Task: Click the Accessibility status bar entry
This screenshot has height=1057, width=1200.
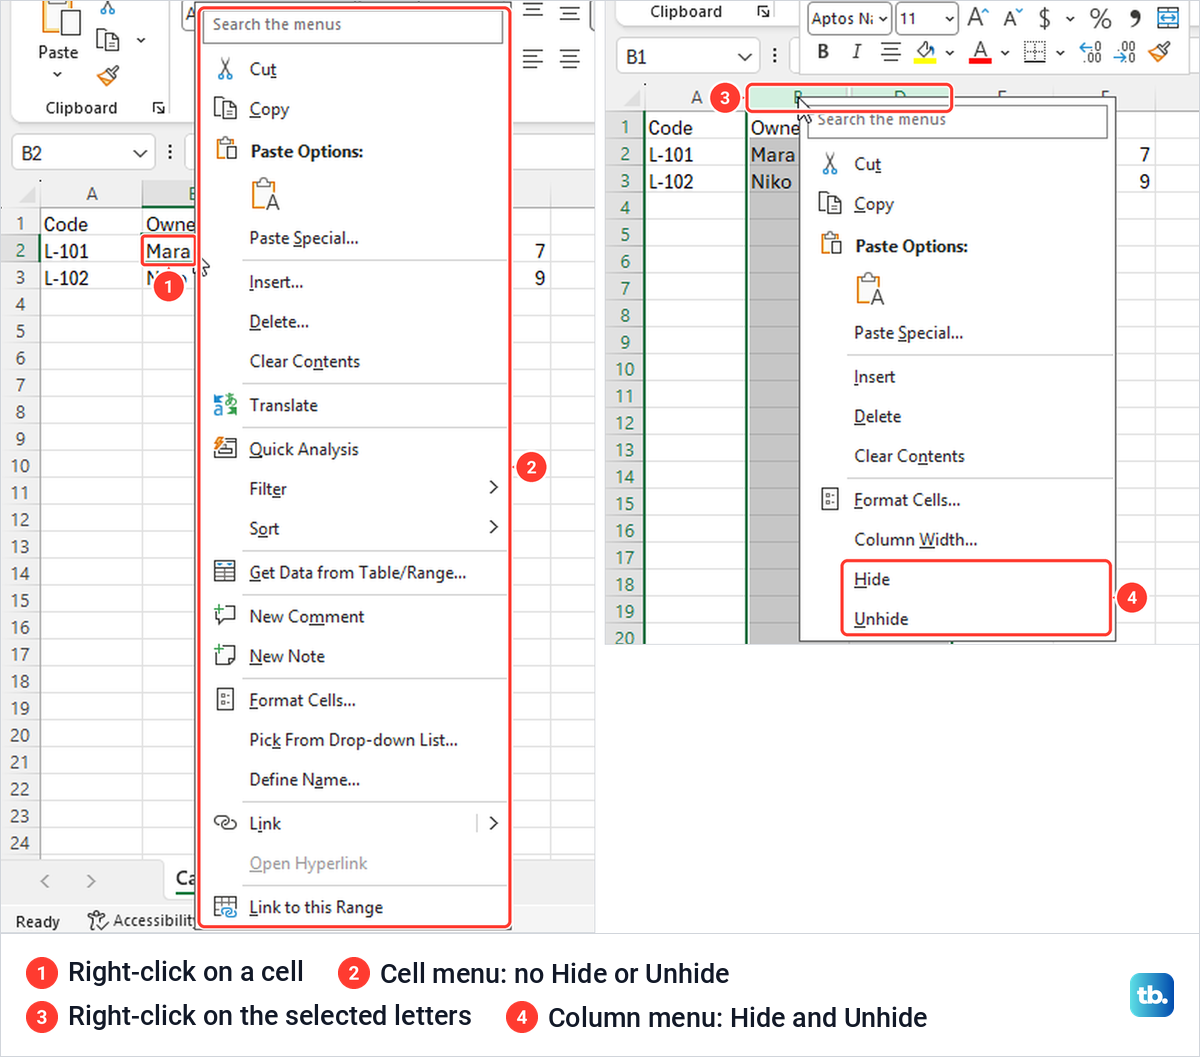Action: coord(141,920)
